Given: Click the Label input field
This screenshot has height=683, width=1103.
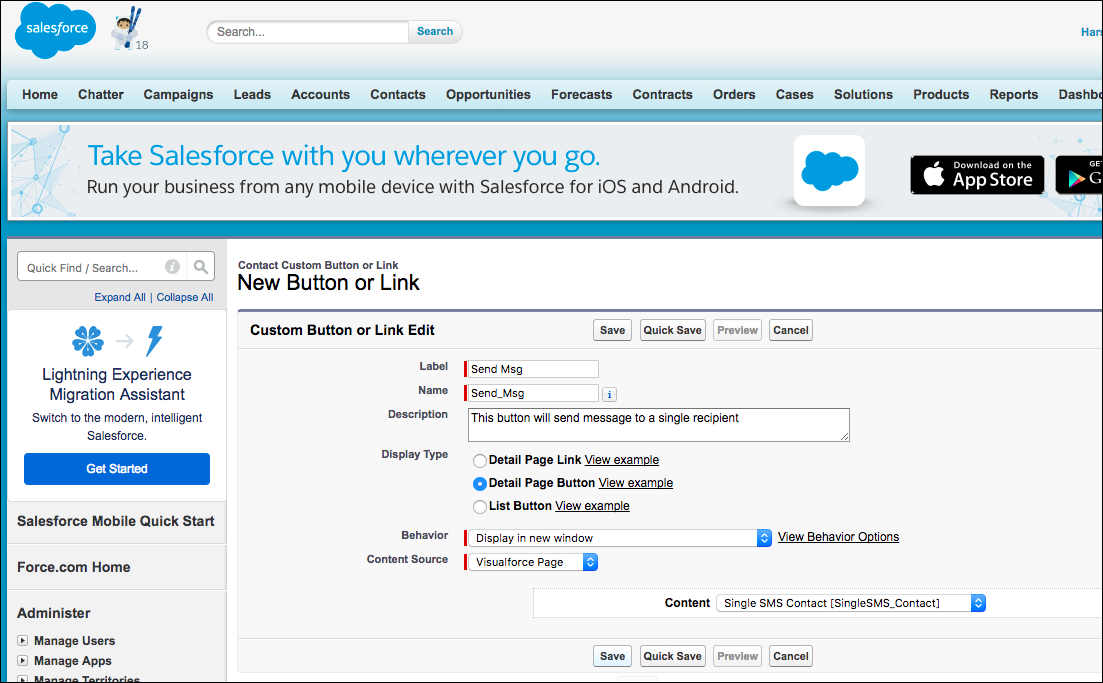Looking at the screenshot, I should pyautogui.click(x=533, y=369).
